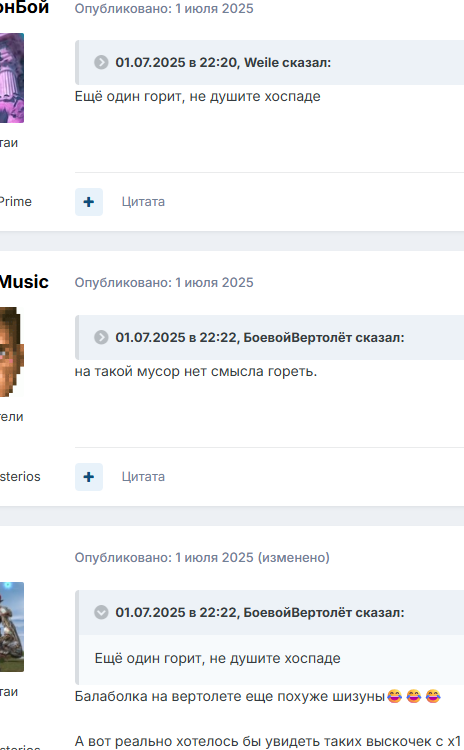Click Цитата under 'Ещё один горит' post
This screenshot has height=750, width=464.
143,202
